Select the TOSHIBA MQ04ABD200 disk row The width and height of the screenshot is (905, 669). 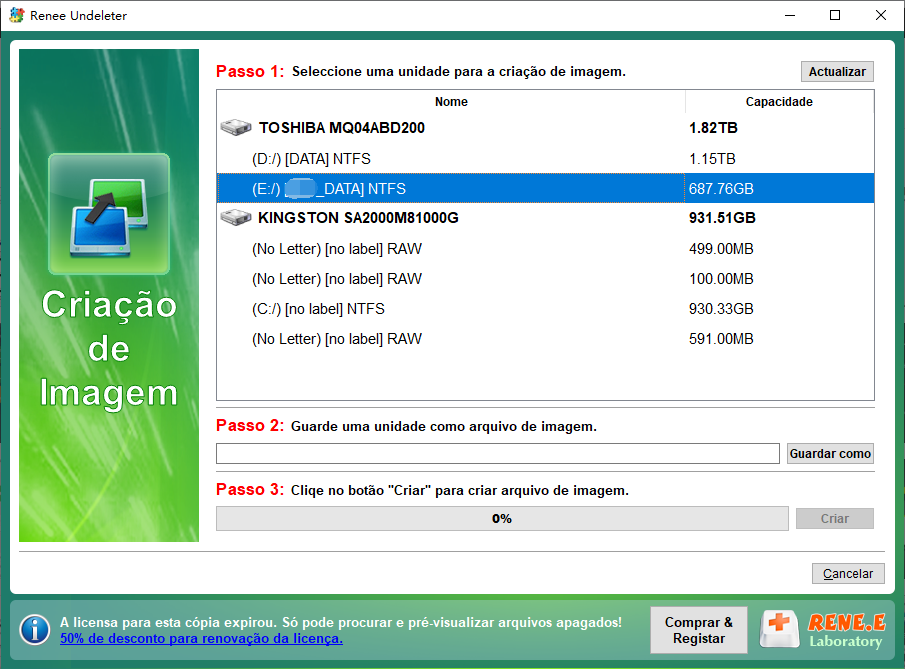pyautogui.click(x=545, y=128)
